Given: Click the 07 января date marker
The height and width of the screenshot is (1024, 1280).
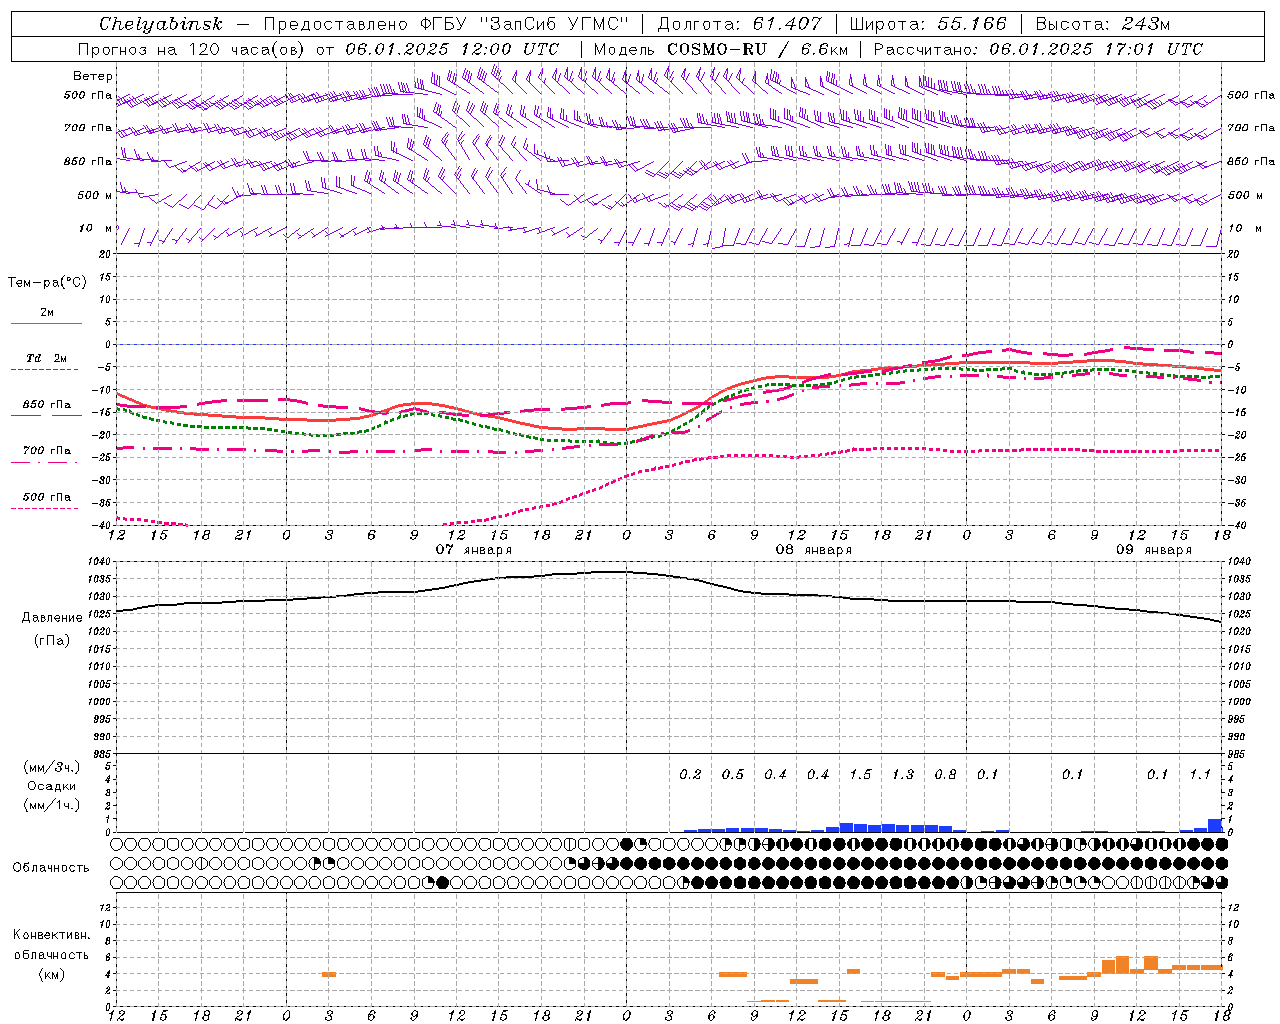Looking at the screenshot, I should pyautogui.click(x=473, y=549).
